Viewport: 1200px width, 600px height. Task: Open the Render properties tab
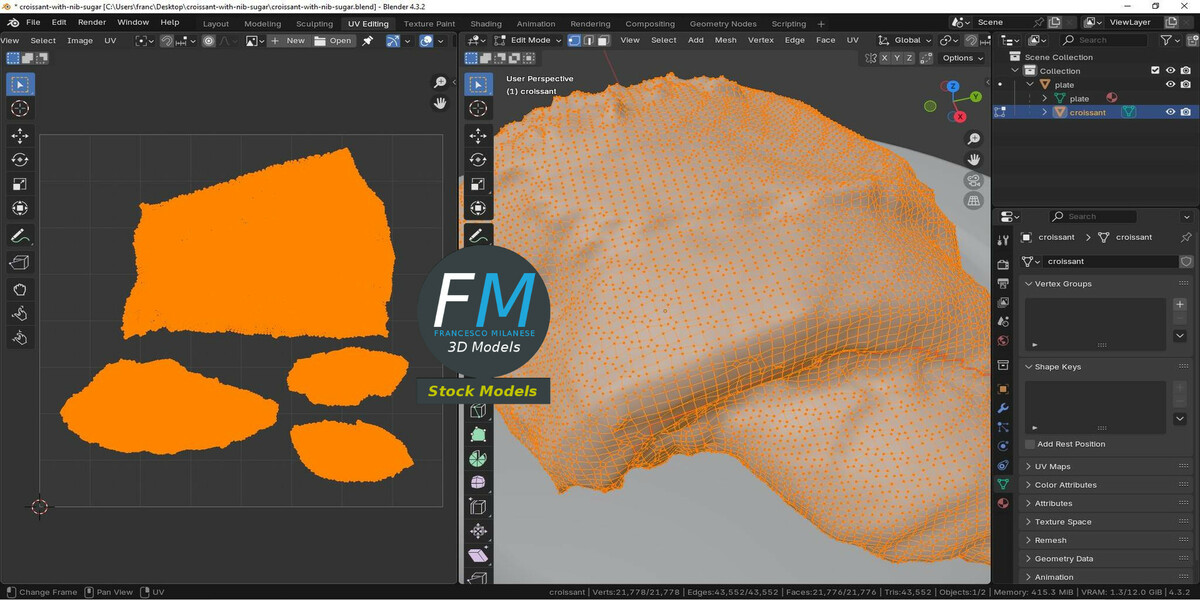(1003, 265)
